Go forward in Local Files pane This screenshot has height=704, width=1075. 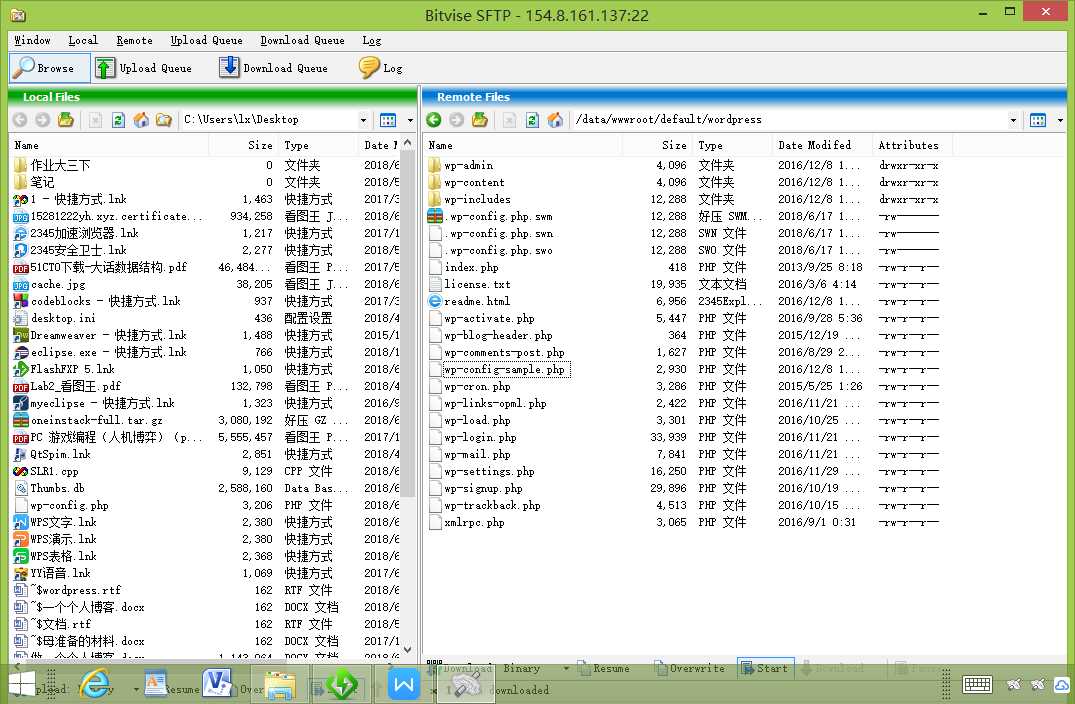click(x=43, y=120)
